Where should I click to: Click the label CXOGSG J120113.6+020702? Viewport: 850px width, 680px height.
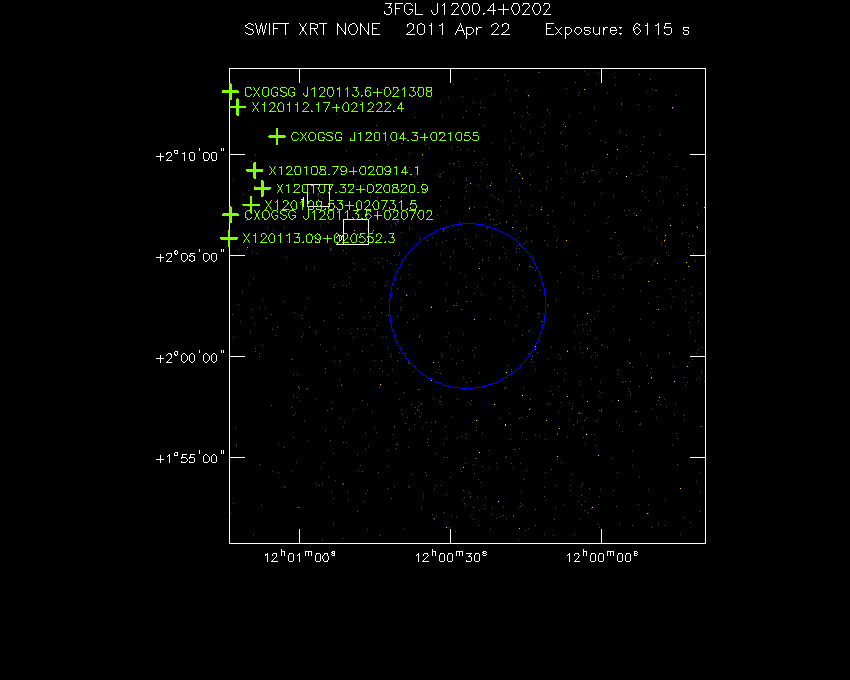(x=339, y=215)
